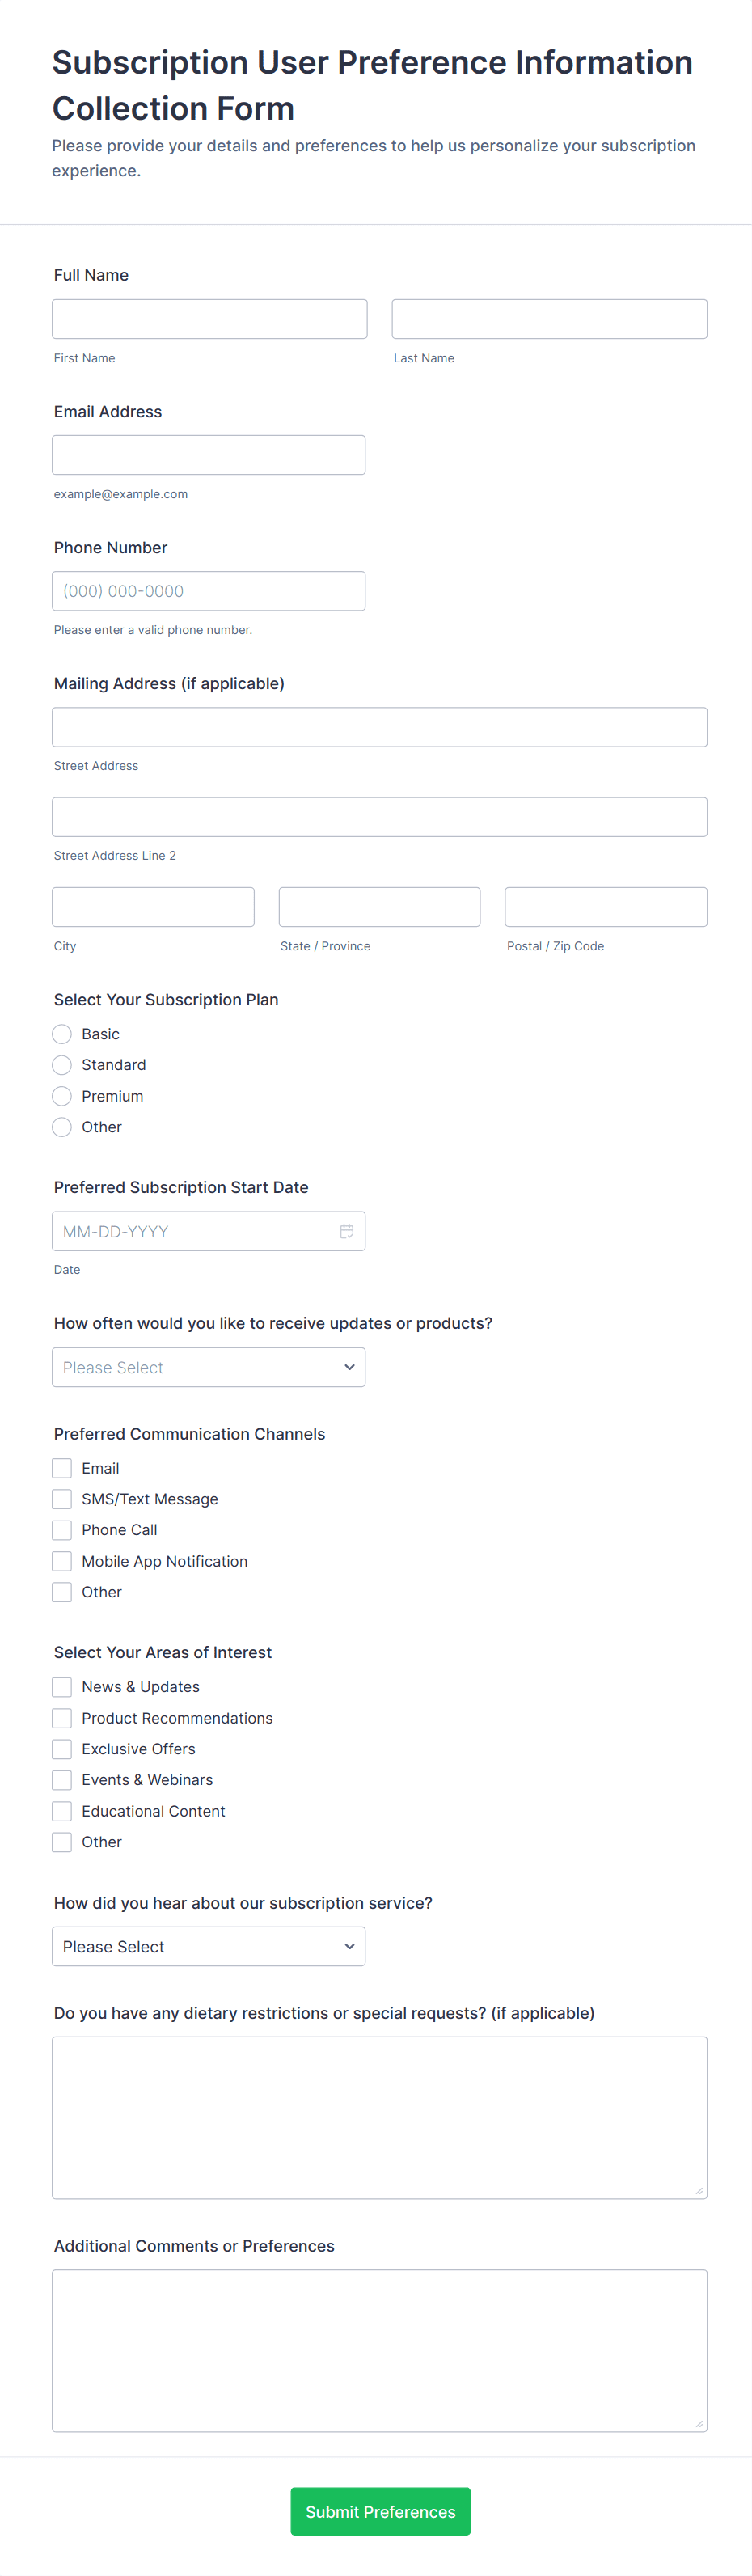Enable SMS/Text Message communication channel
Screen dimensions: 752x2576
click(62, 1499)
